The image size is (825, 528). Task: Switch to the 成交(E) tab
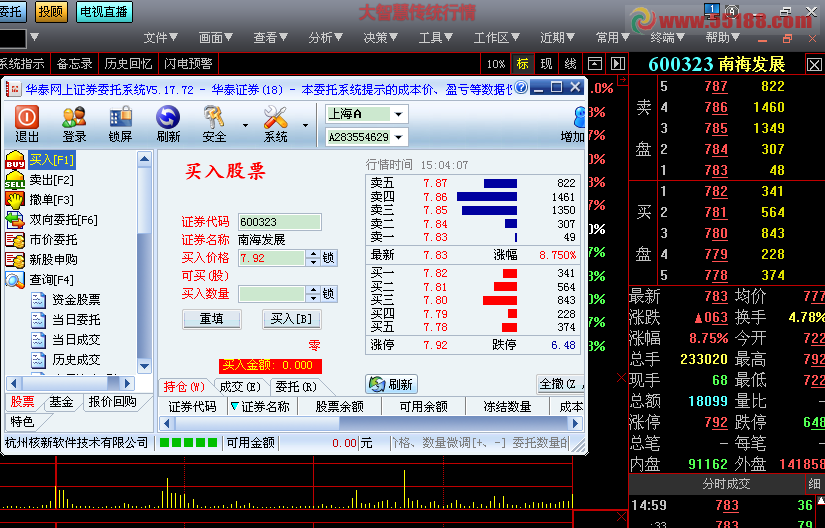coord(239,387)
